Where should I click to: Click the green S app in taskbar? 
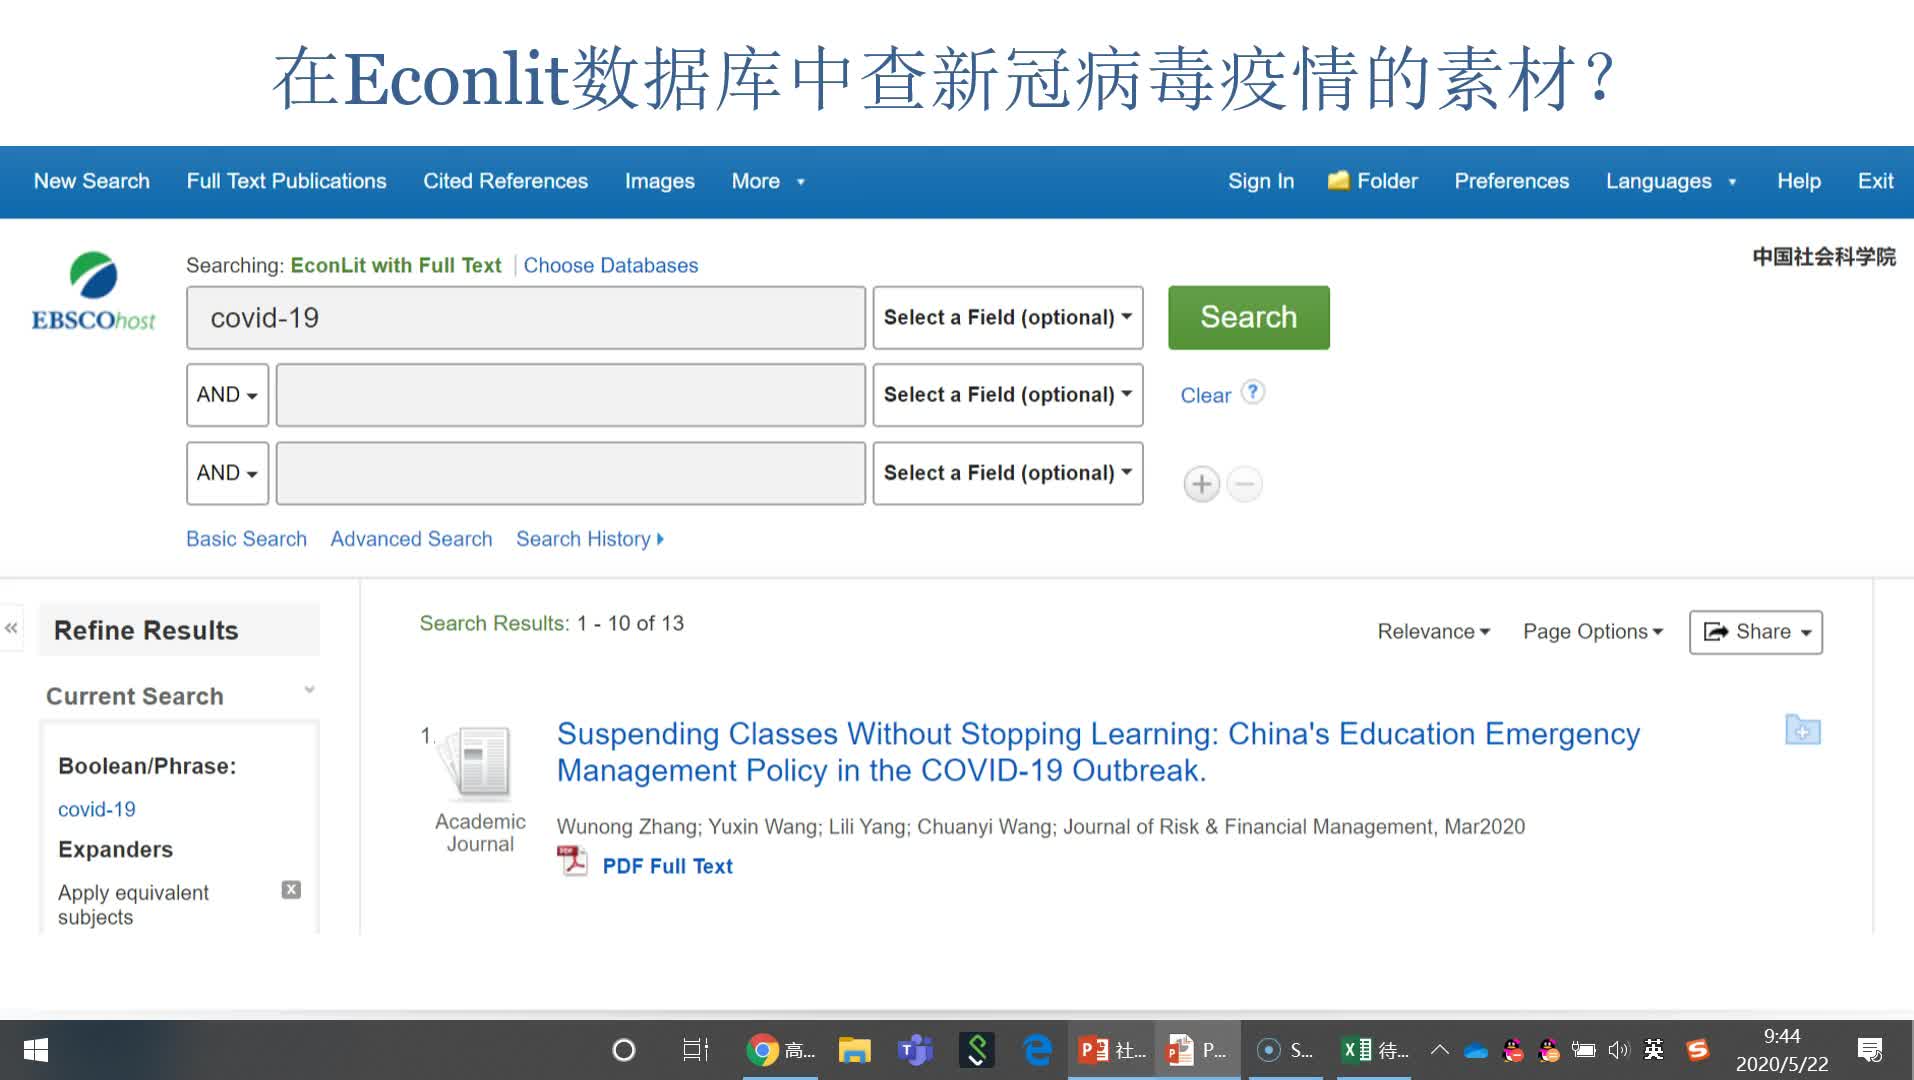point(976,1050)
